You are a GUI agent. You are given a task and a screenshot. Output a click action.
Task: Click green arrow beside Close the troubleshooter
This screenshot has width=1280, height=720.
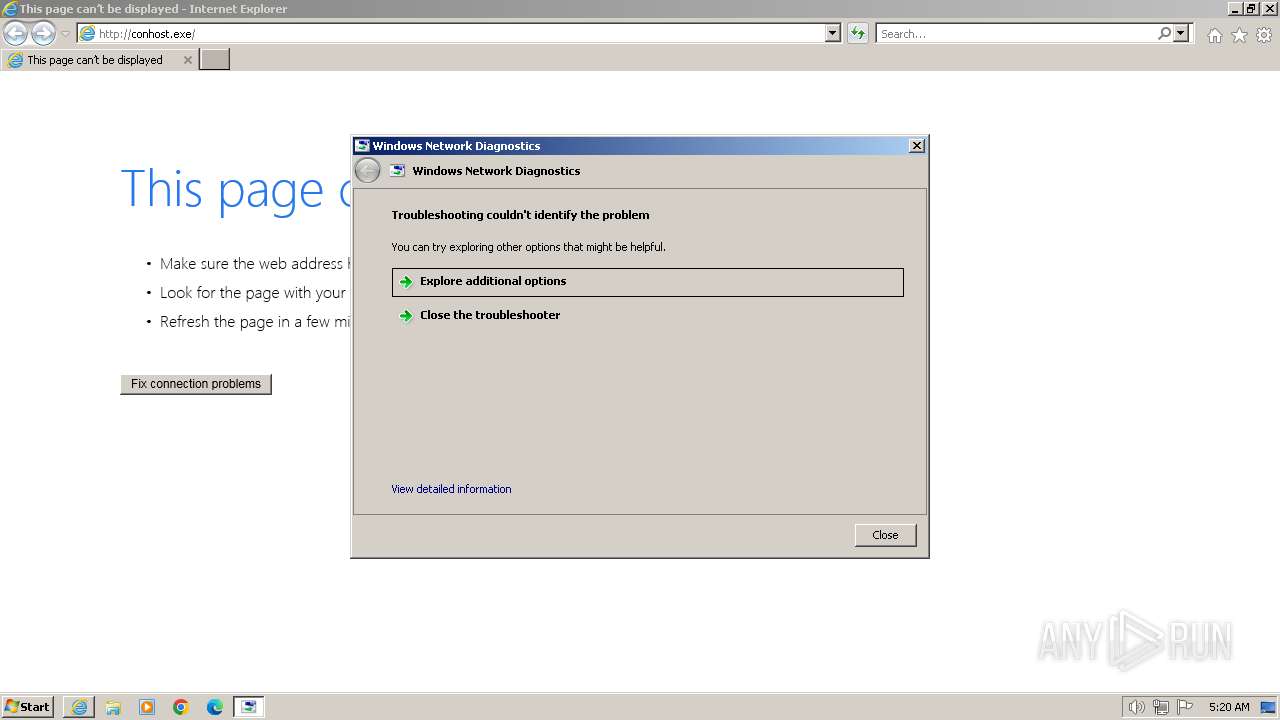coord(406,316)
